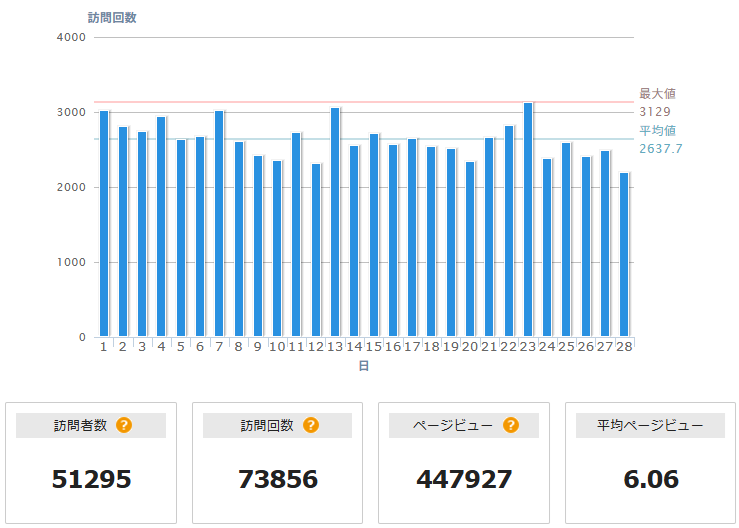Click the 平均値 label beside the chart
739x528 pixels.
coord(657,130)
